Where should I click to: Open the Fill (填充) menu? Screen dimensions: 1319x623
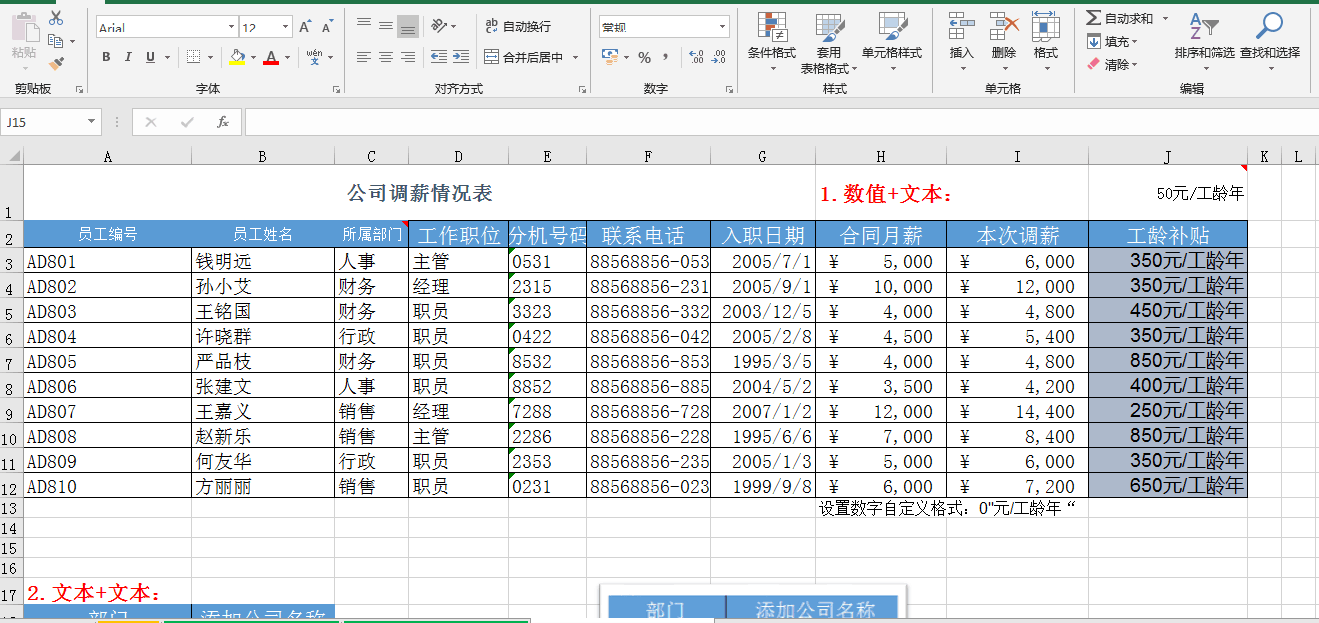click(1113, 41)
